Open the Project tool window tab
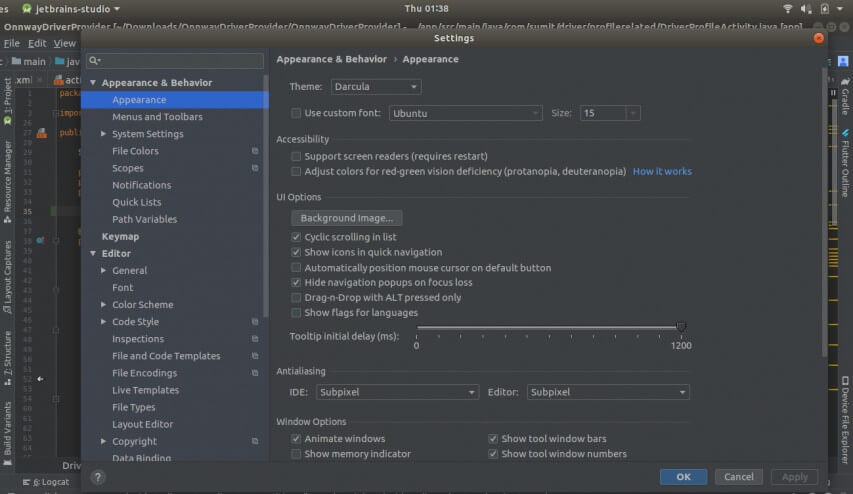The width and height of the screenshot is (853, 494). point(8,101)
